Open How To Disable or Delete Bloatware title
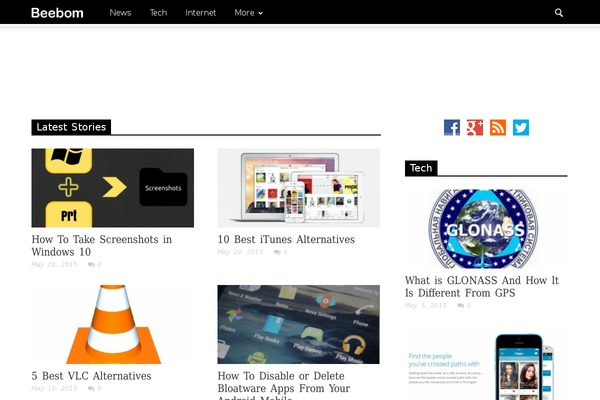 [x=284, y=385]
